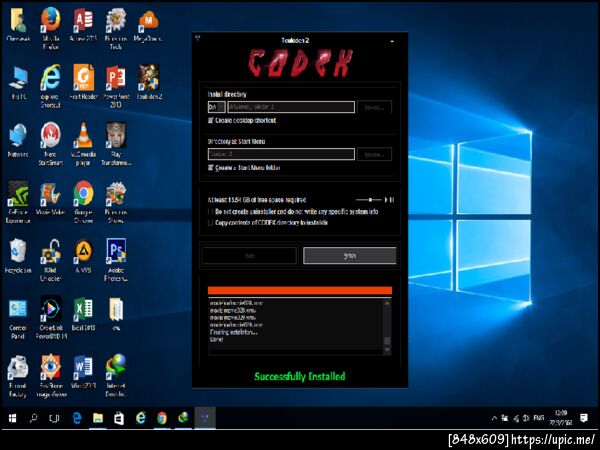600x450 pixels.
Task: Open the taskbar Internet Download Manager icon
Action: [x=183, y=418]
